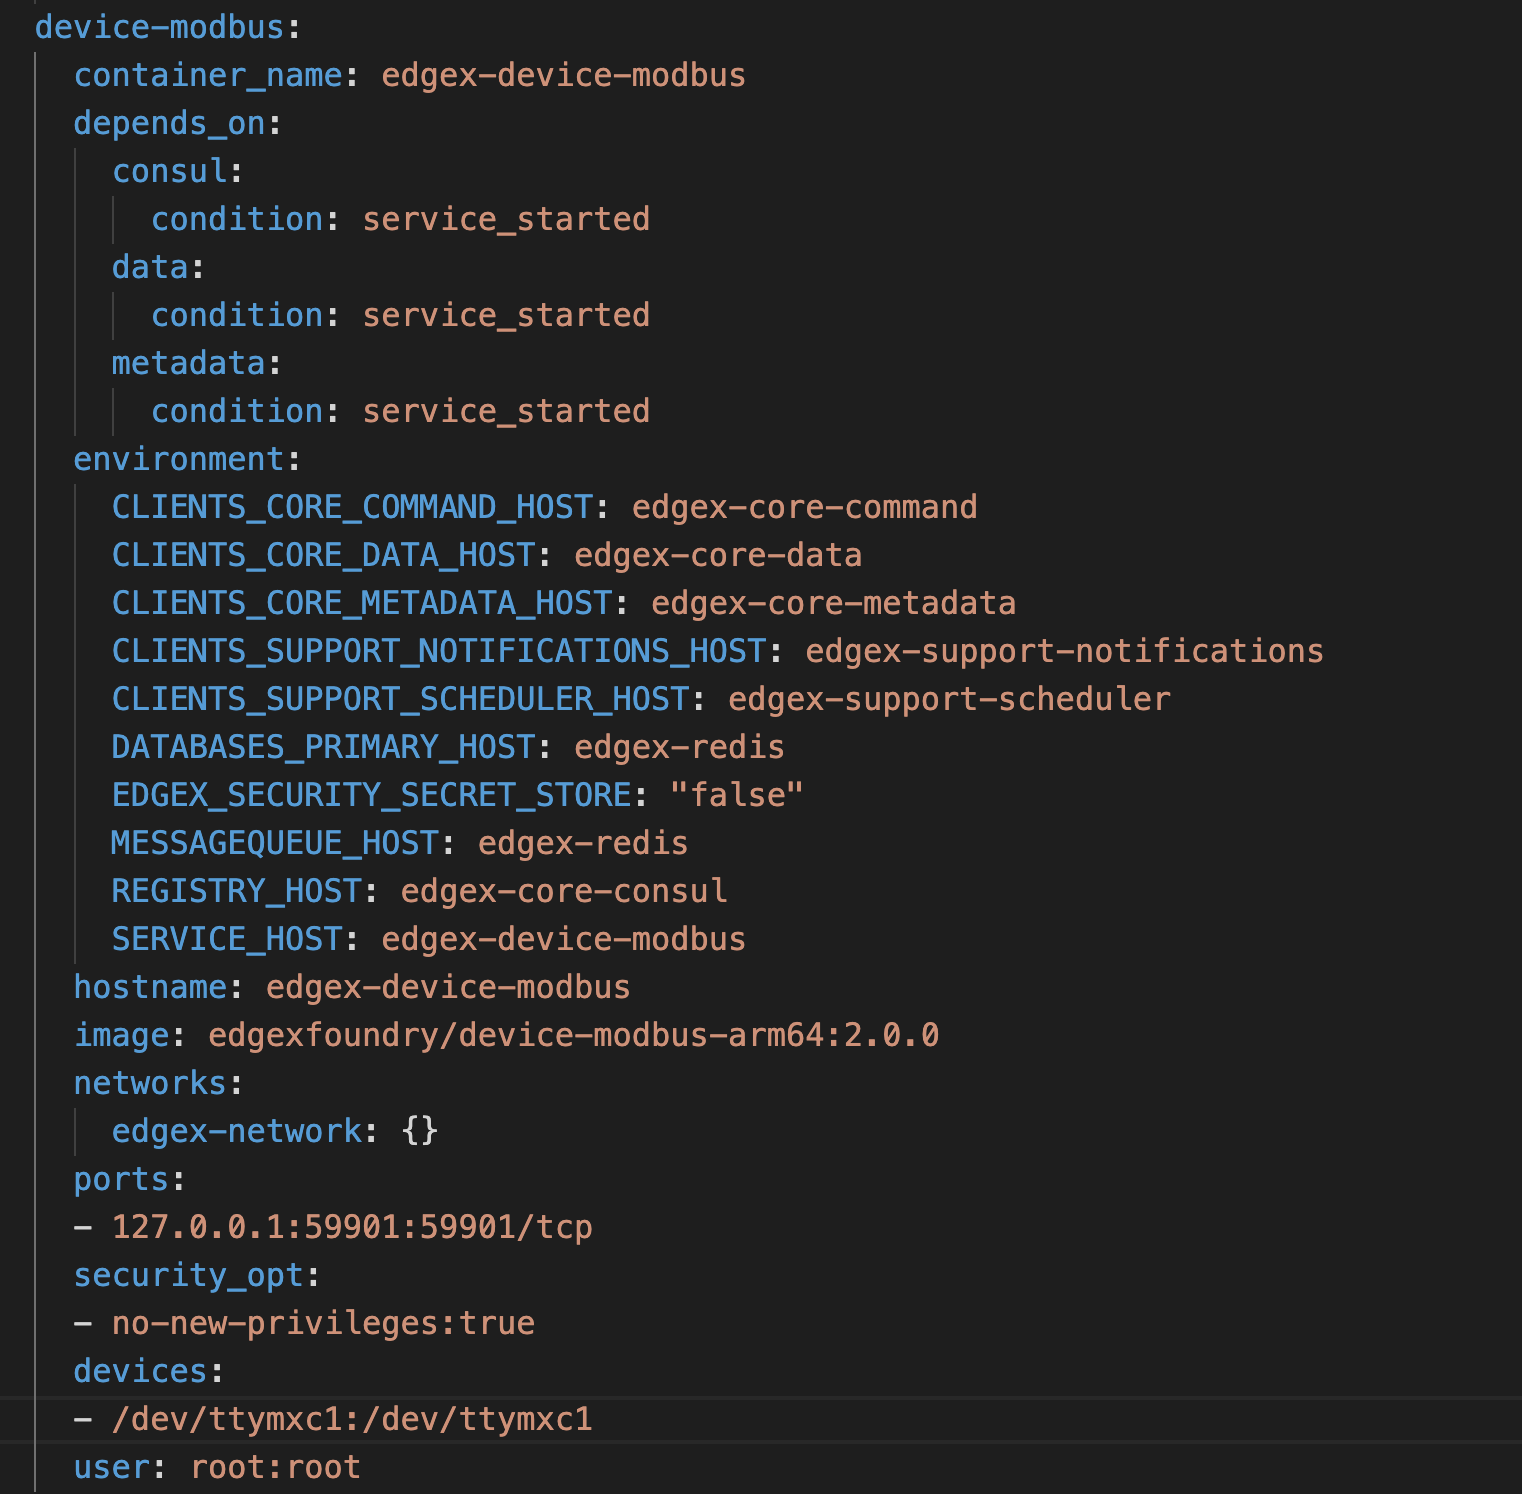Click the edgex-core-data value

coord(715,554)
